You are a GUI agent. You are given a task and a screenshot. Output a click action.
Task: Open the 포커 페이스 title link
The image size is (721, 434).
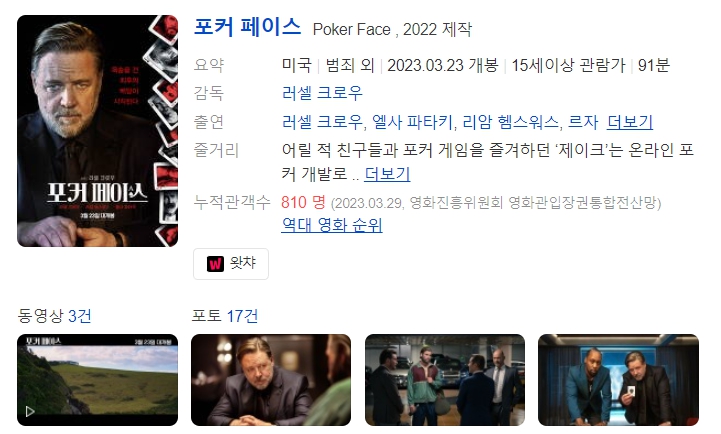(247, 27)
